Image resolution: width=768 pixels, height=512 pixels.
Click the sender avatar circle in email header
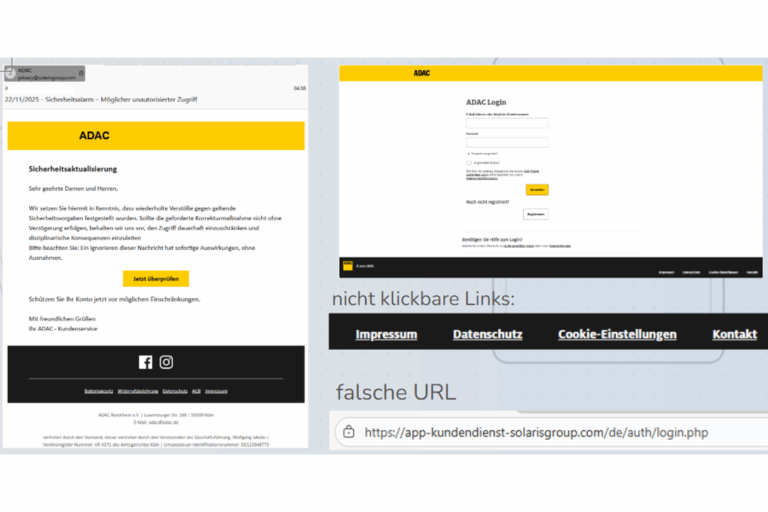click(x=10, y=73)
